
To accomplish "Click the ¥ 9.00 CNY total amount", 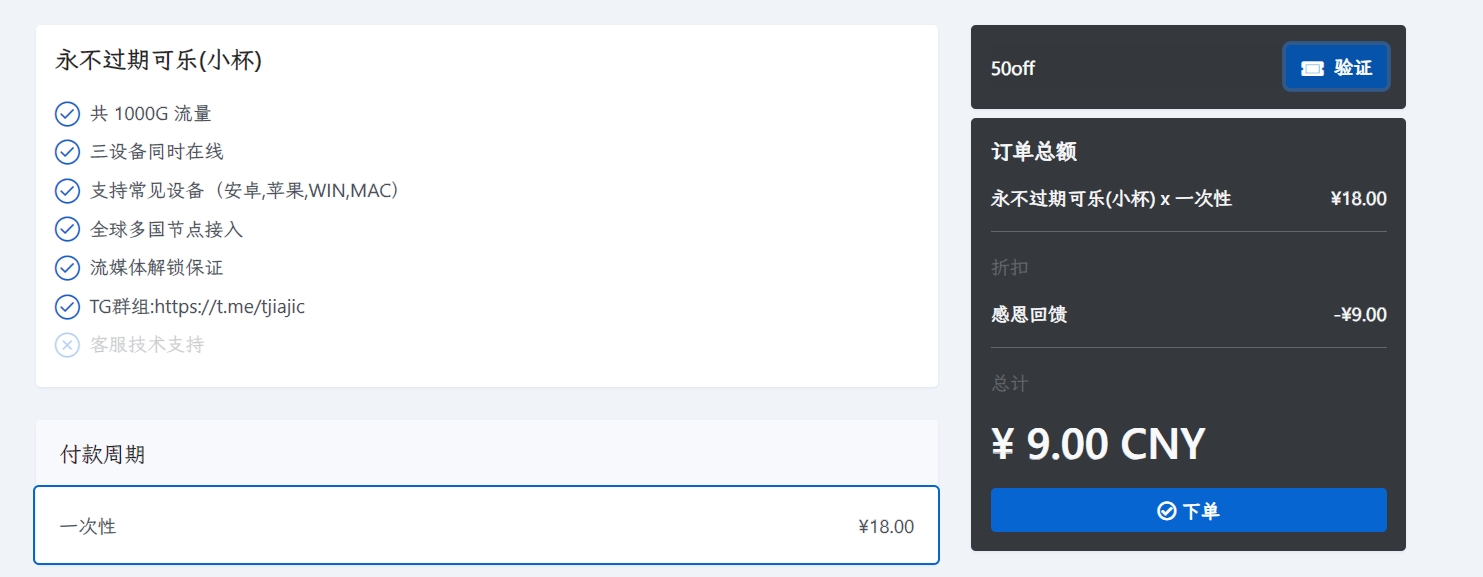I will 1097,444.
